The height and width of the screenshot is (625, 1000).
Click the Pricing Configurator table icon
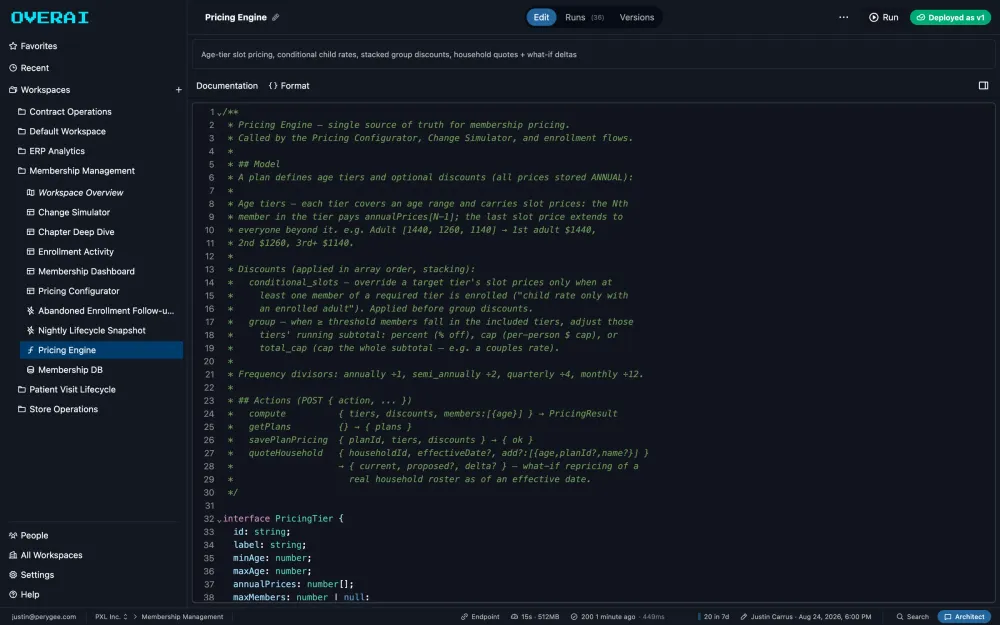(x=30, y=291)
